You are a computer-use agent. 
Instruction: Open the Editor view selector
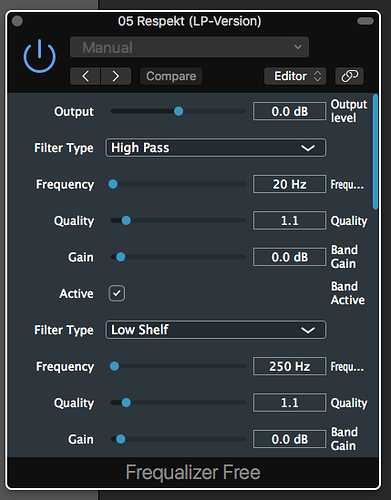(x=295, y=76)
